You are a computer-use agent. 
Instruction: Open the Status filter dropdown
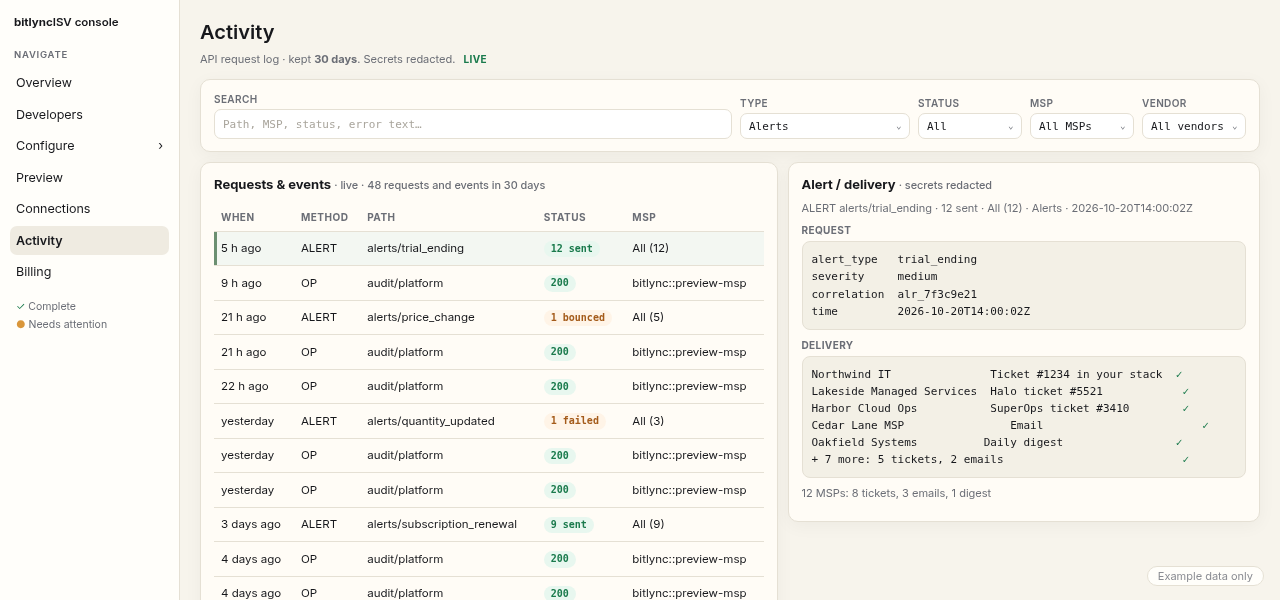970,126
